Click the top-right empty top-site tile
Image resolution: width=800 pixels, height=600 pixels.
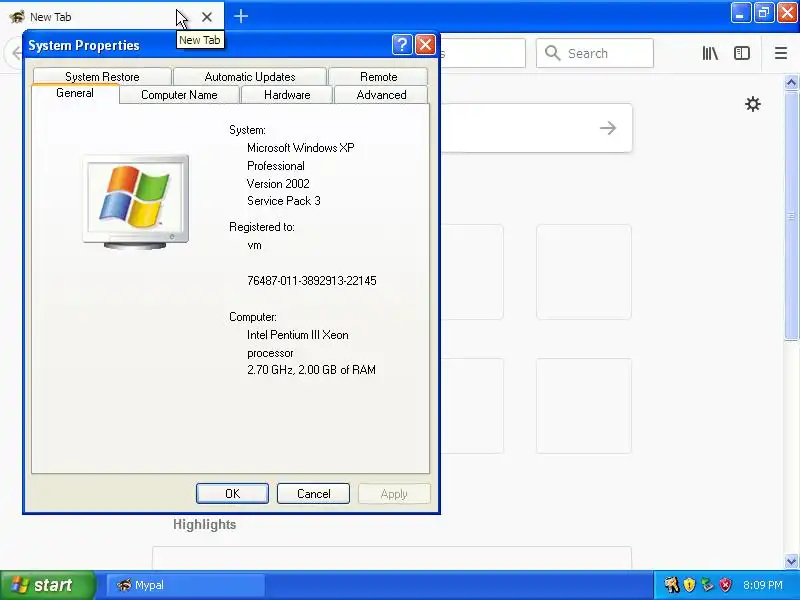coord(584,272)
